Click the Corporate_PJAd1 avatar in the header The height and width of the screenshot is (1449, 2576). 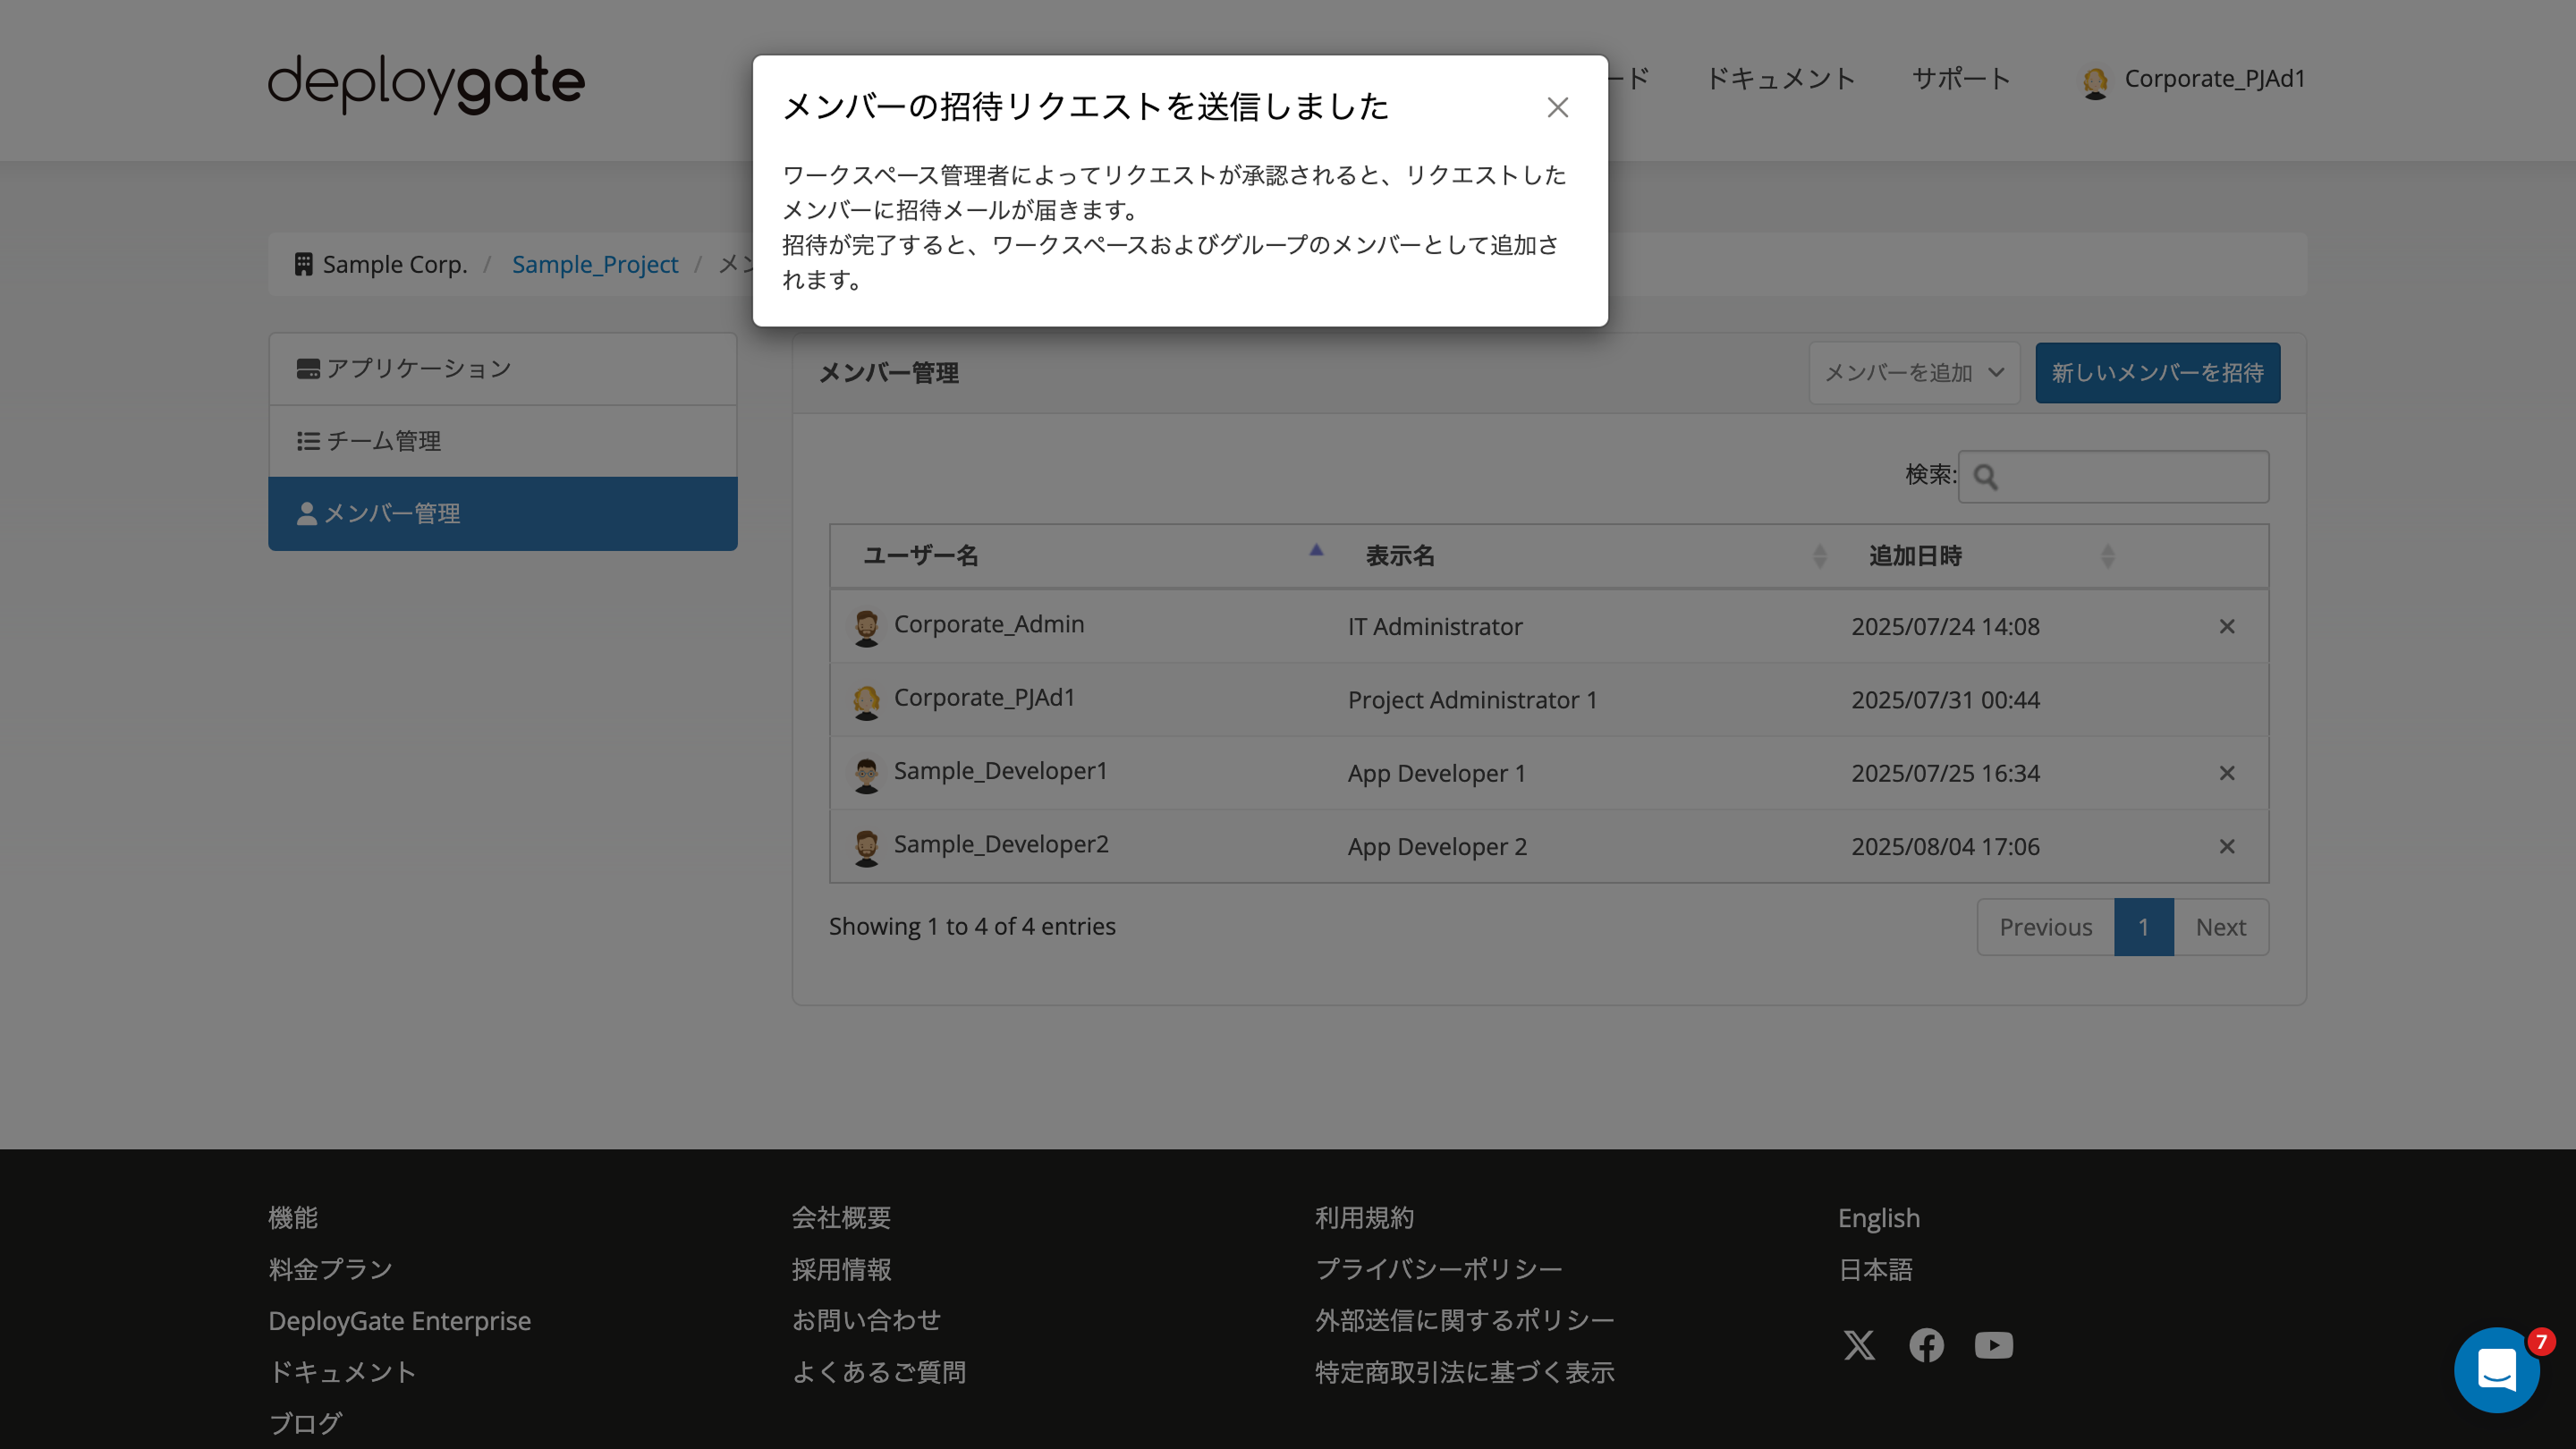coord(2095,81)
